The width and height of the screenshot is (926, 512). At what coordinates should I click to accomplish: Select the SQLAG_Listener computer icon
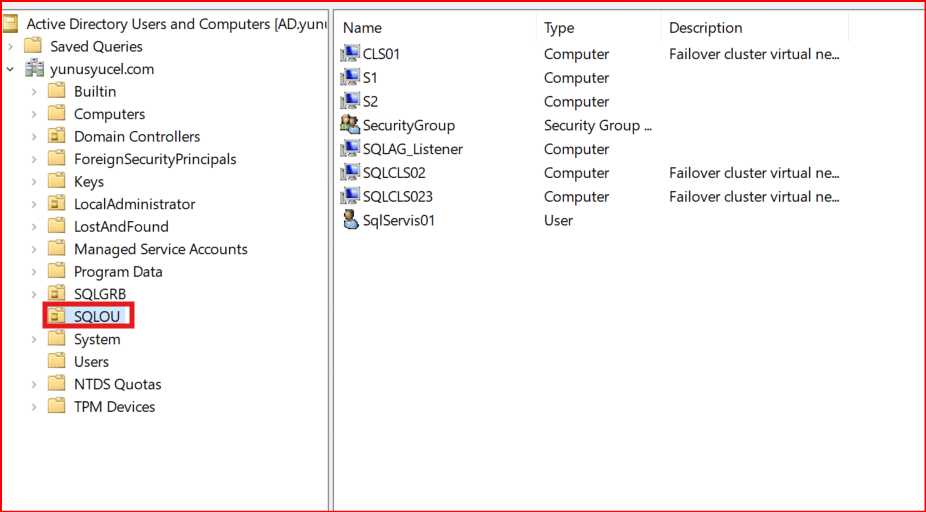point(350,149)
